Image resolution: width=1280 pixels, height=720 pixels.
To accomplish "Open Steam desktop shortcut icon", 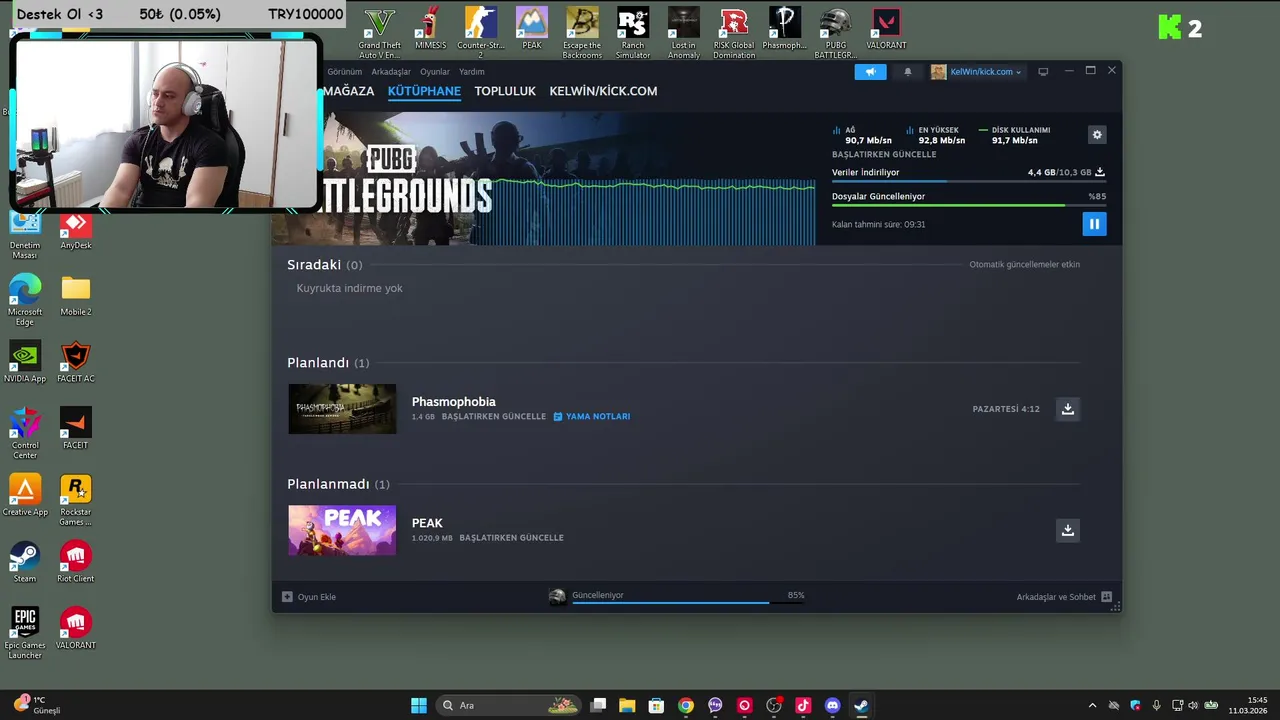I will [25, 562].
